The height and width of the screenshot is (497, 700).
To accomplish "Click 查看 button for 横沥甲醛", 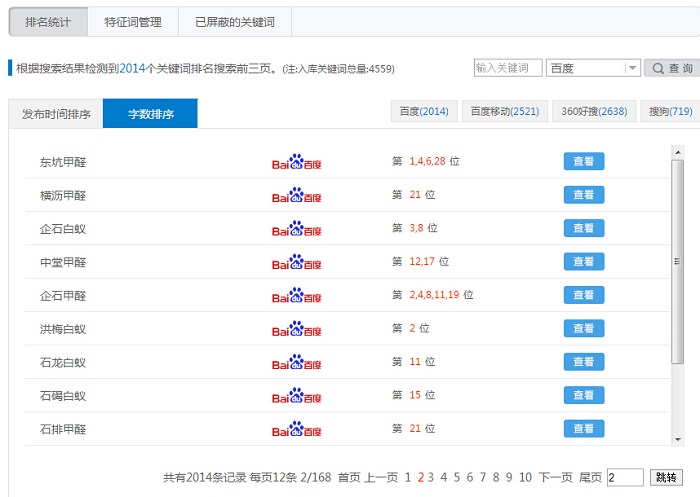I will click(584, 195).
